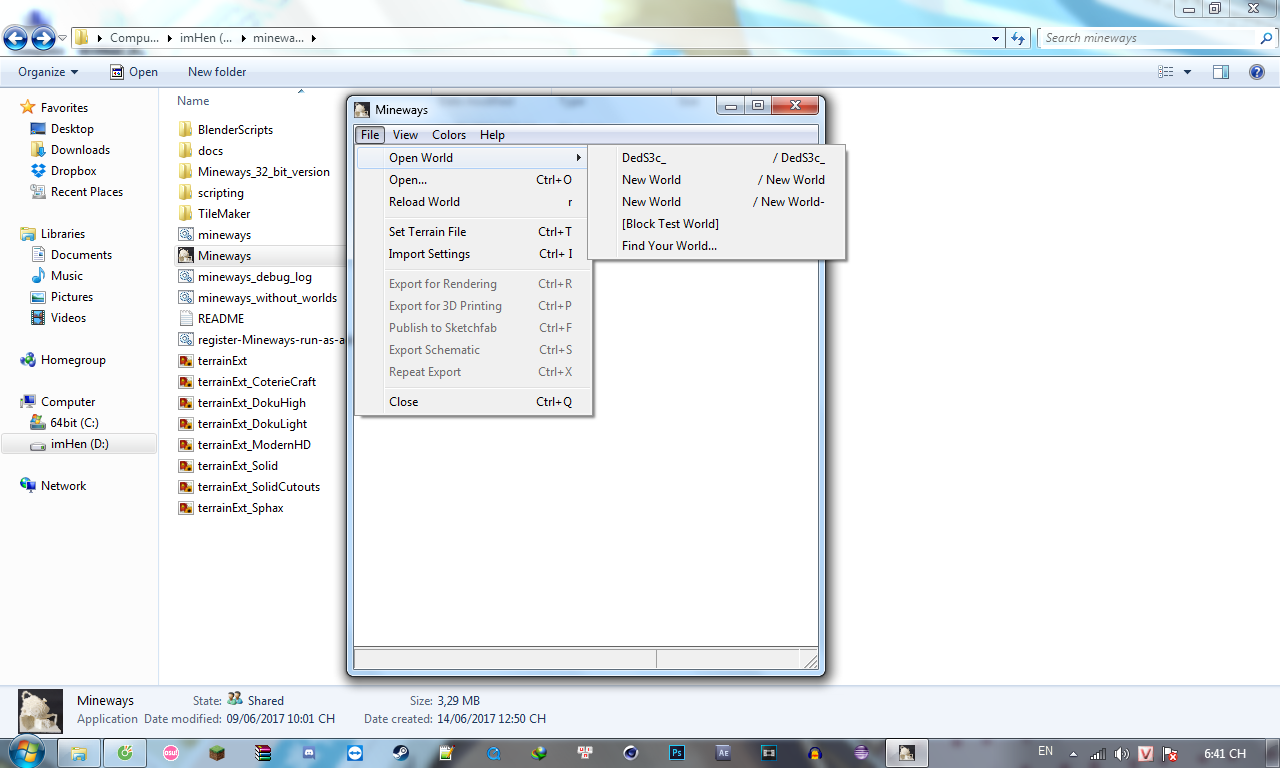The width and height of the screenshot is (1280, 768).
Task: Click the Explorer Back arrow button
Action: click(x=16, y=39)
